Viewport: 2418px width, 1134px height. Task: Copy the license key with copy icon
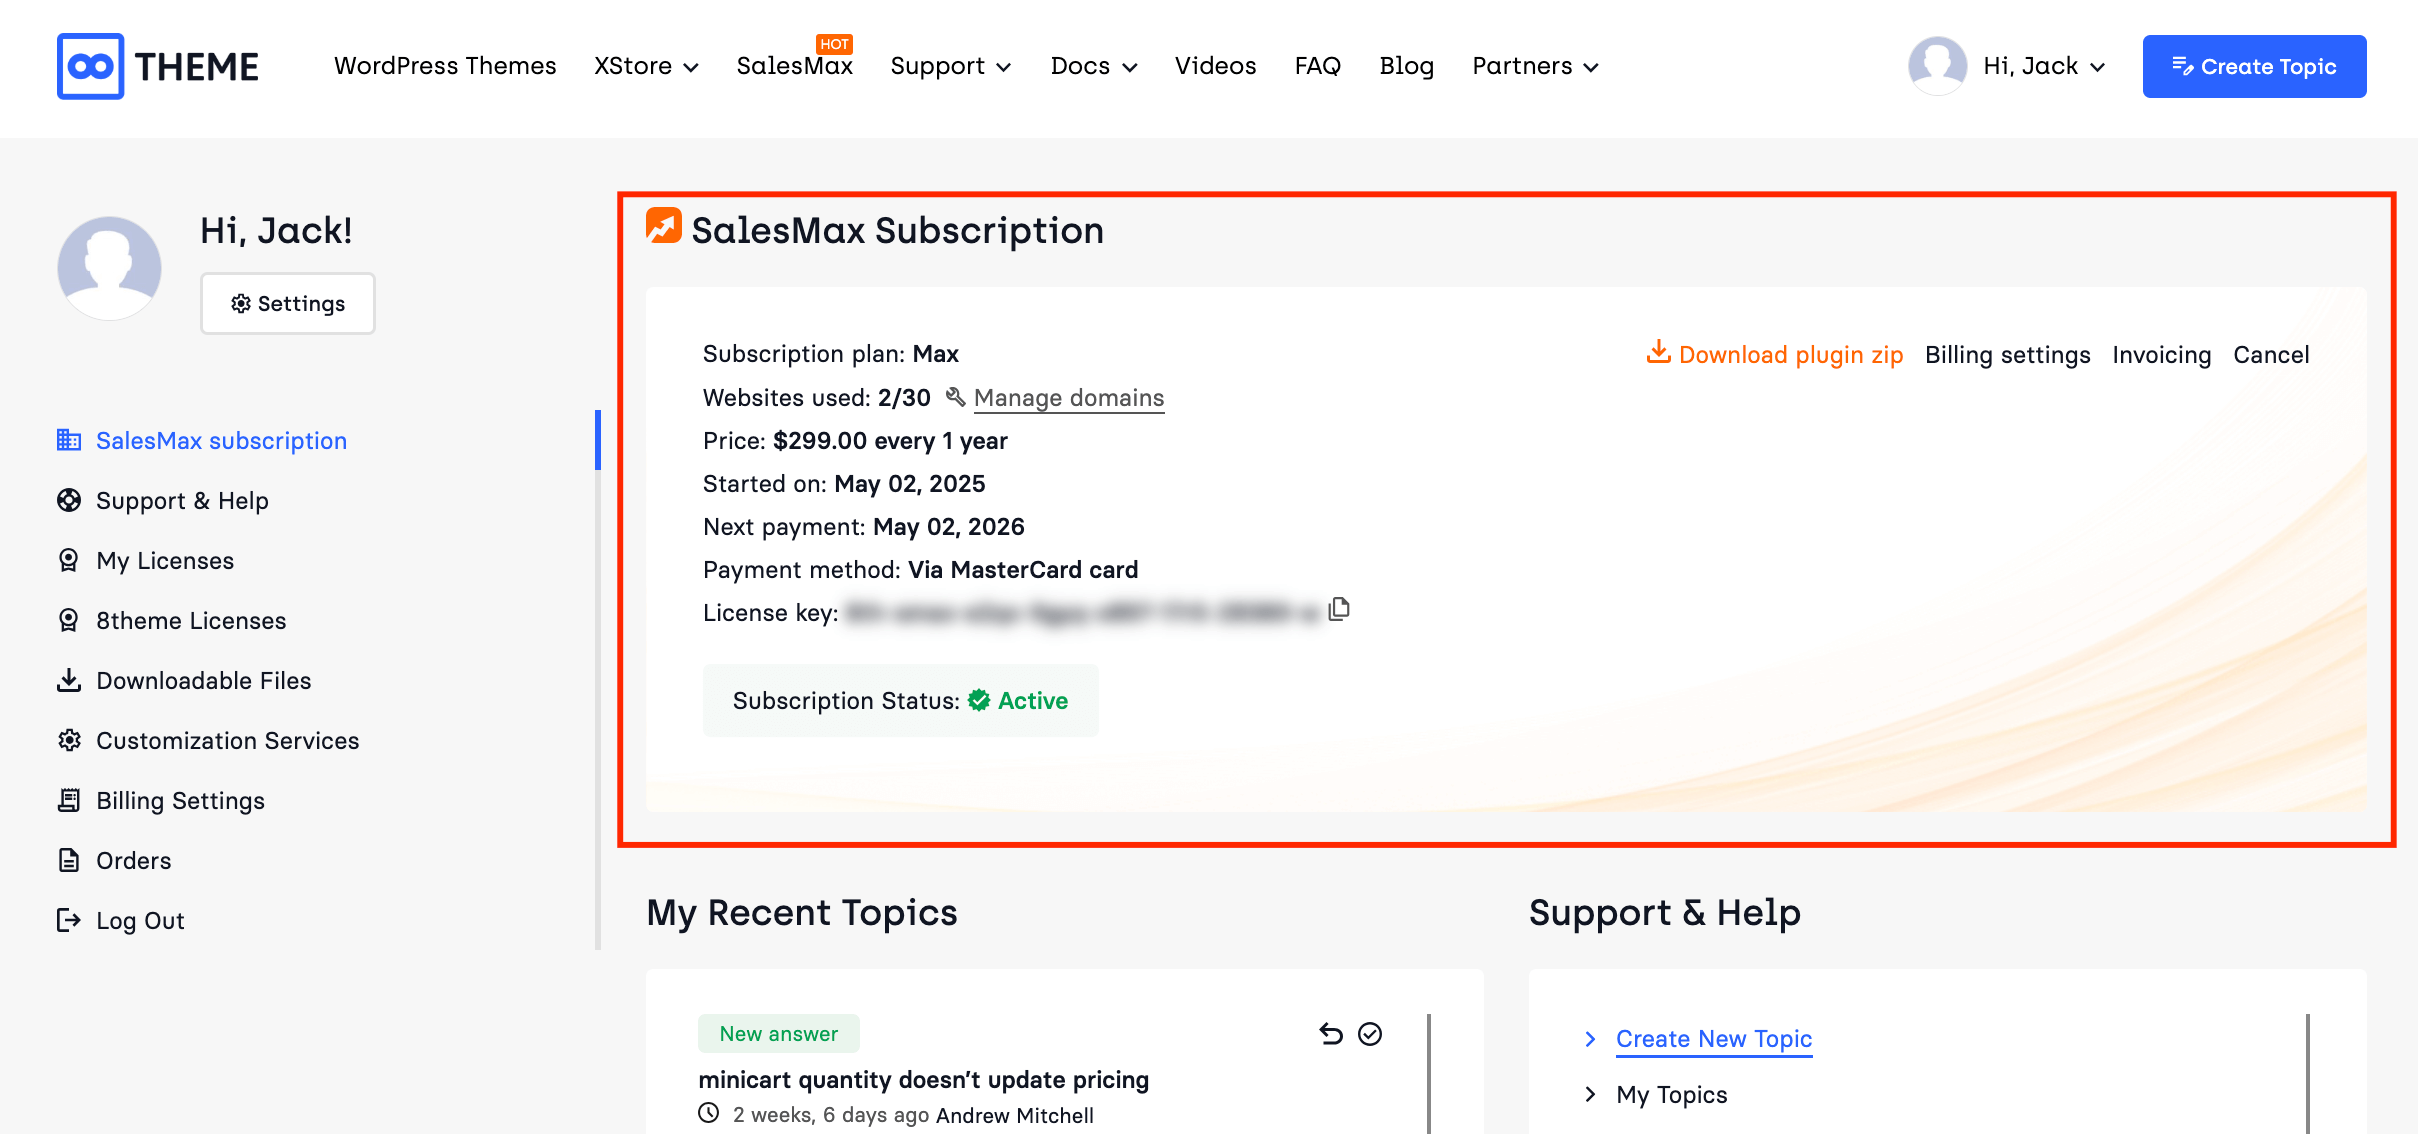pos(1339,609)
